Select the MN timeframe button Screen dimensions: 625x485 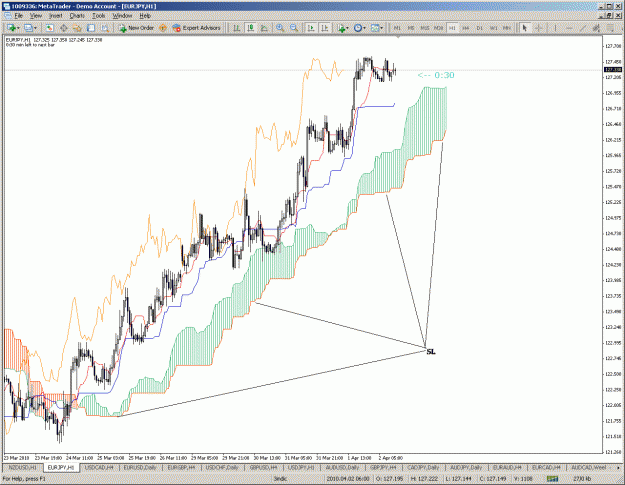[x=507, y=28]
